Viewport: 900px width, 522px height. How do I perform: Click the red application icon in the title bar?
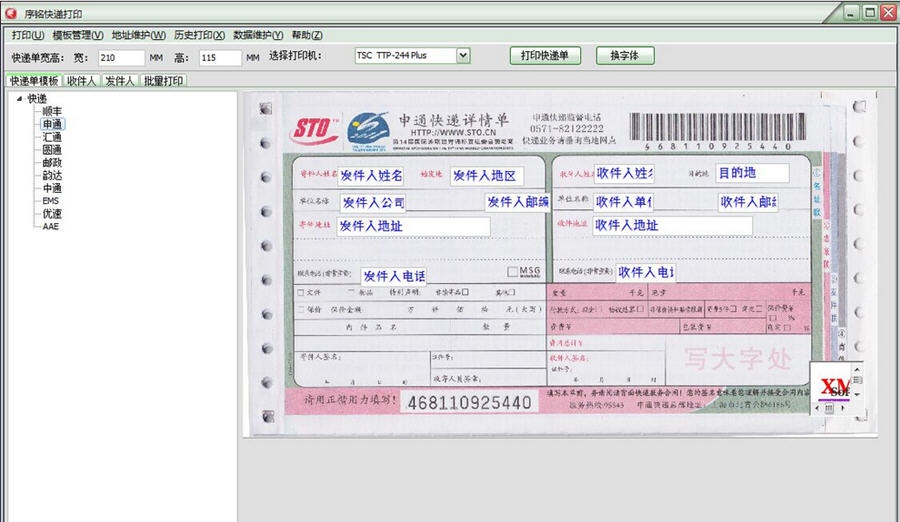pos(11,13)
